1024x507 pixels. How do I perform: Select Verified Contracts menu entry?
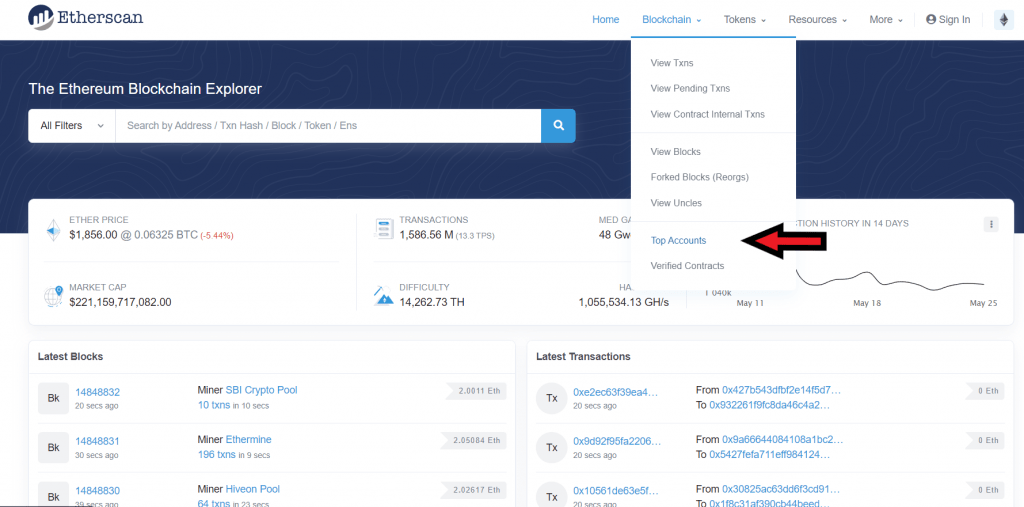(x=687, y=266)
